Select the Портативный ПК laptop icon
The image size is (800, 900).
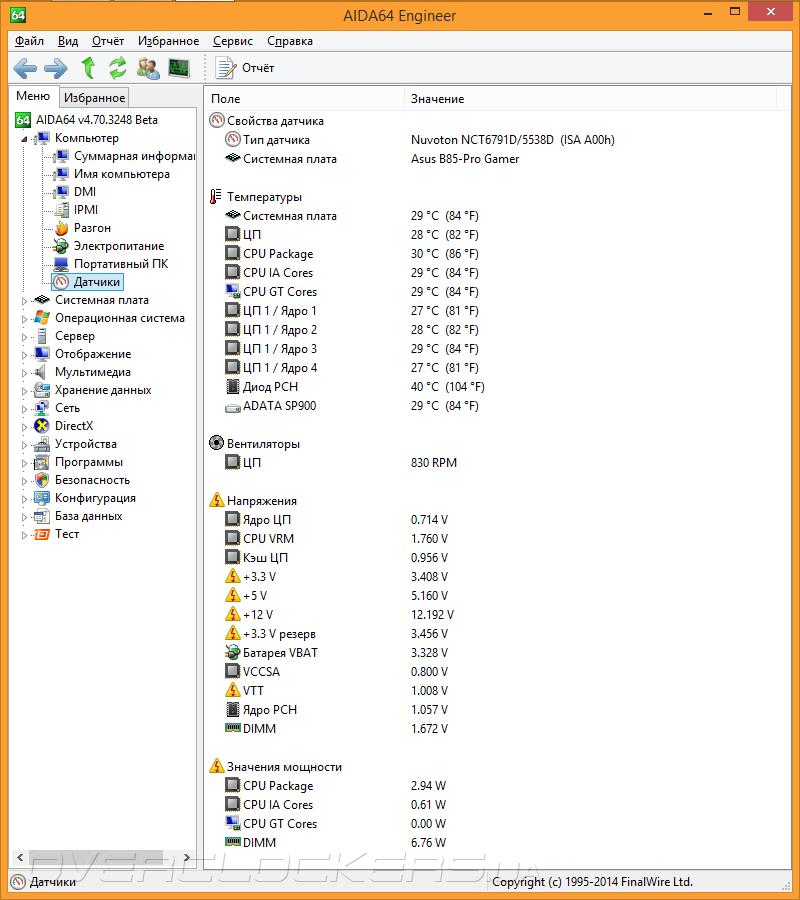click(61, 264)
